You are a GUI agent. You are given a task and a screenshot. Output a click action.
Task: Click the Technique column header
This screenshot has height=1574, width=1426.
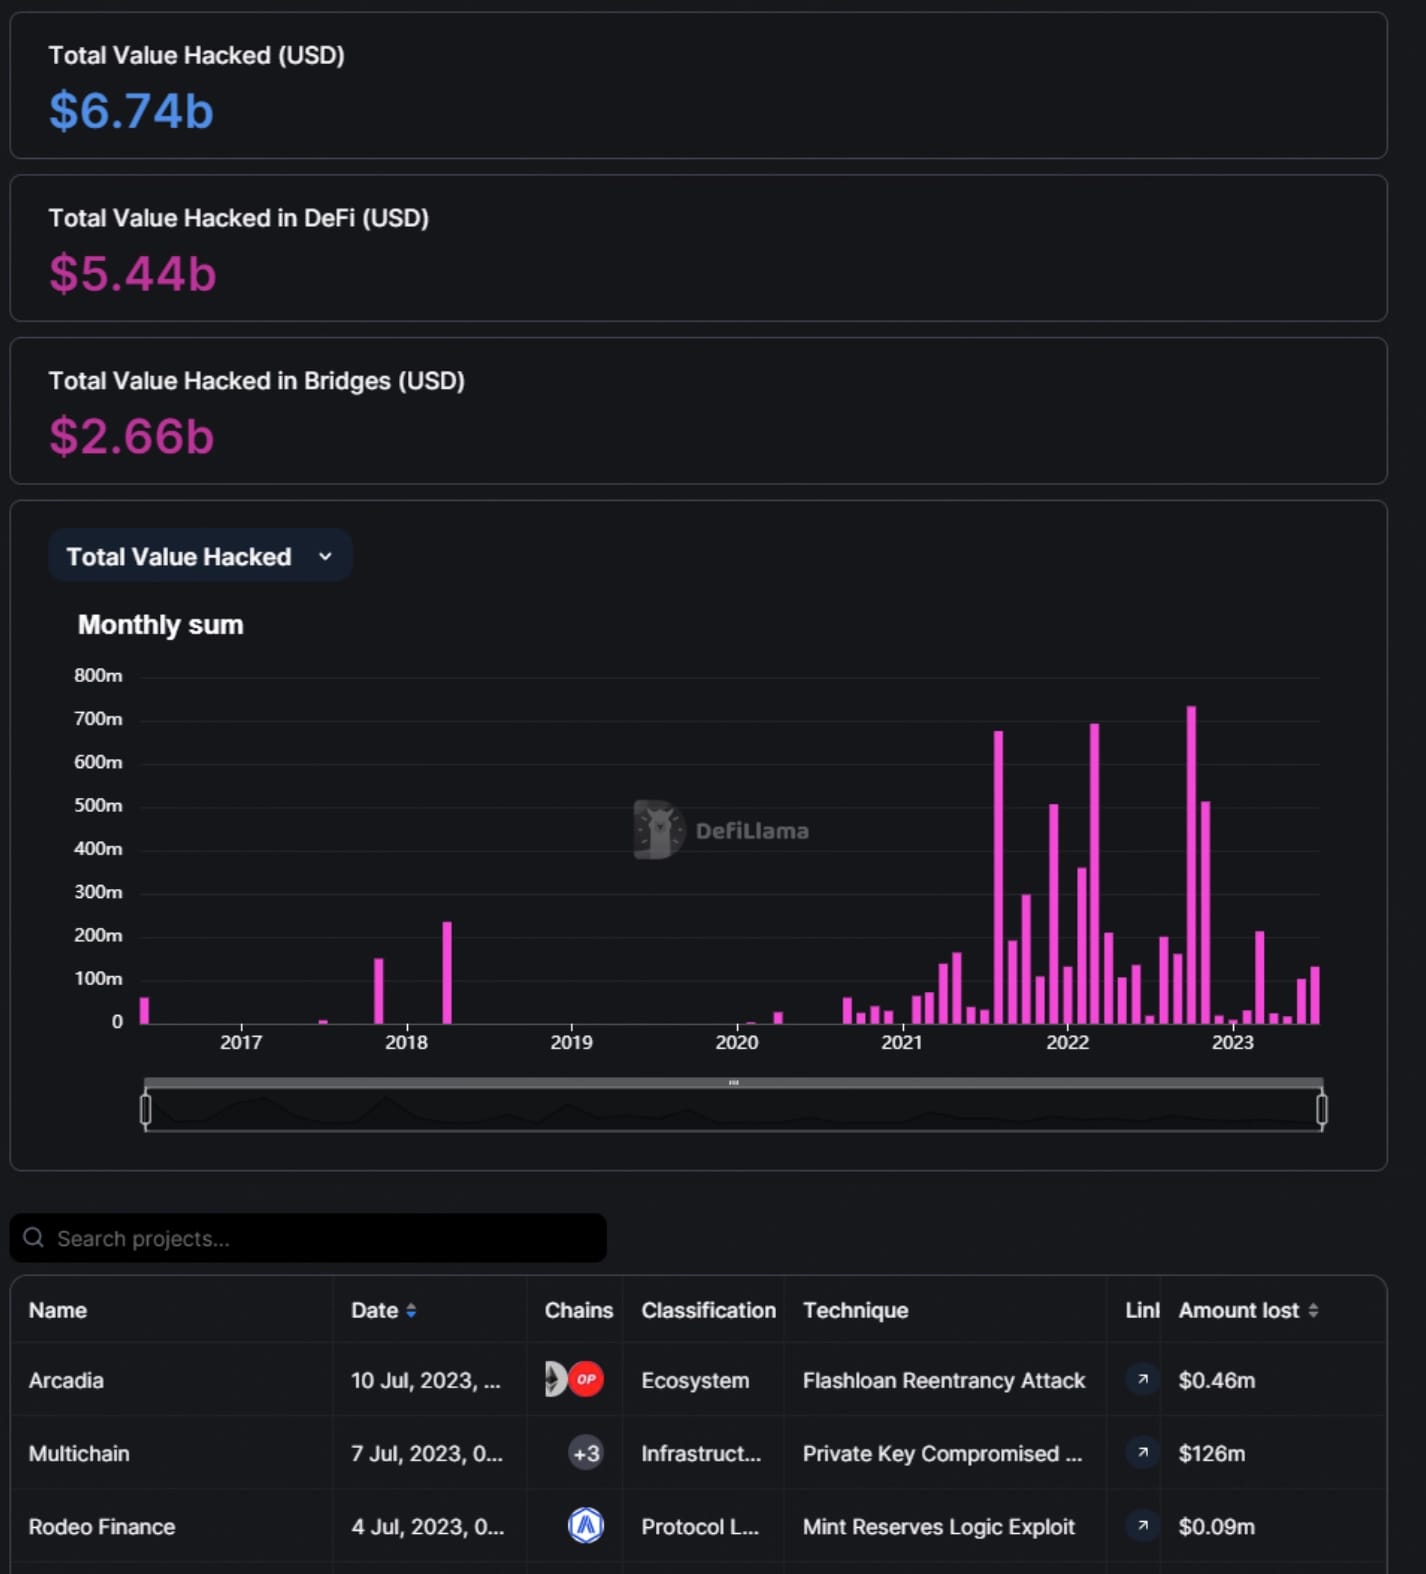[855, 1310]
